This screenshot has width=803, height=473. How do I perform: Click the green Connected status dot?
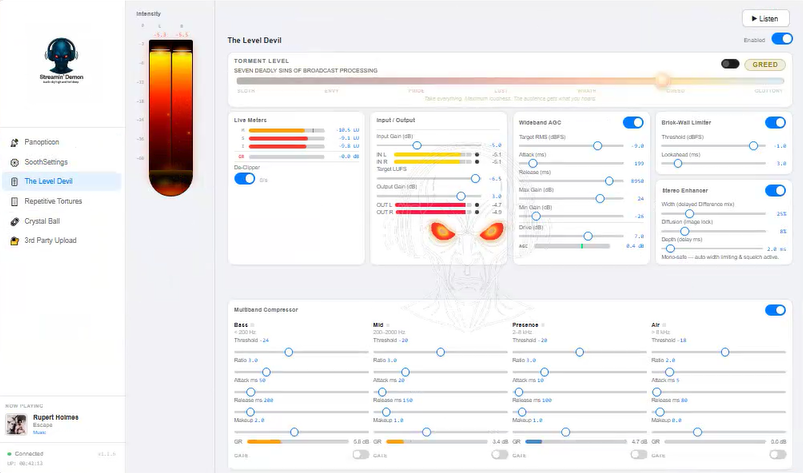(9, 454)
